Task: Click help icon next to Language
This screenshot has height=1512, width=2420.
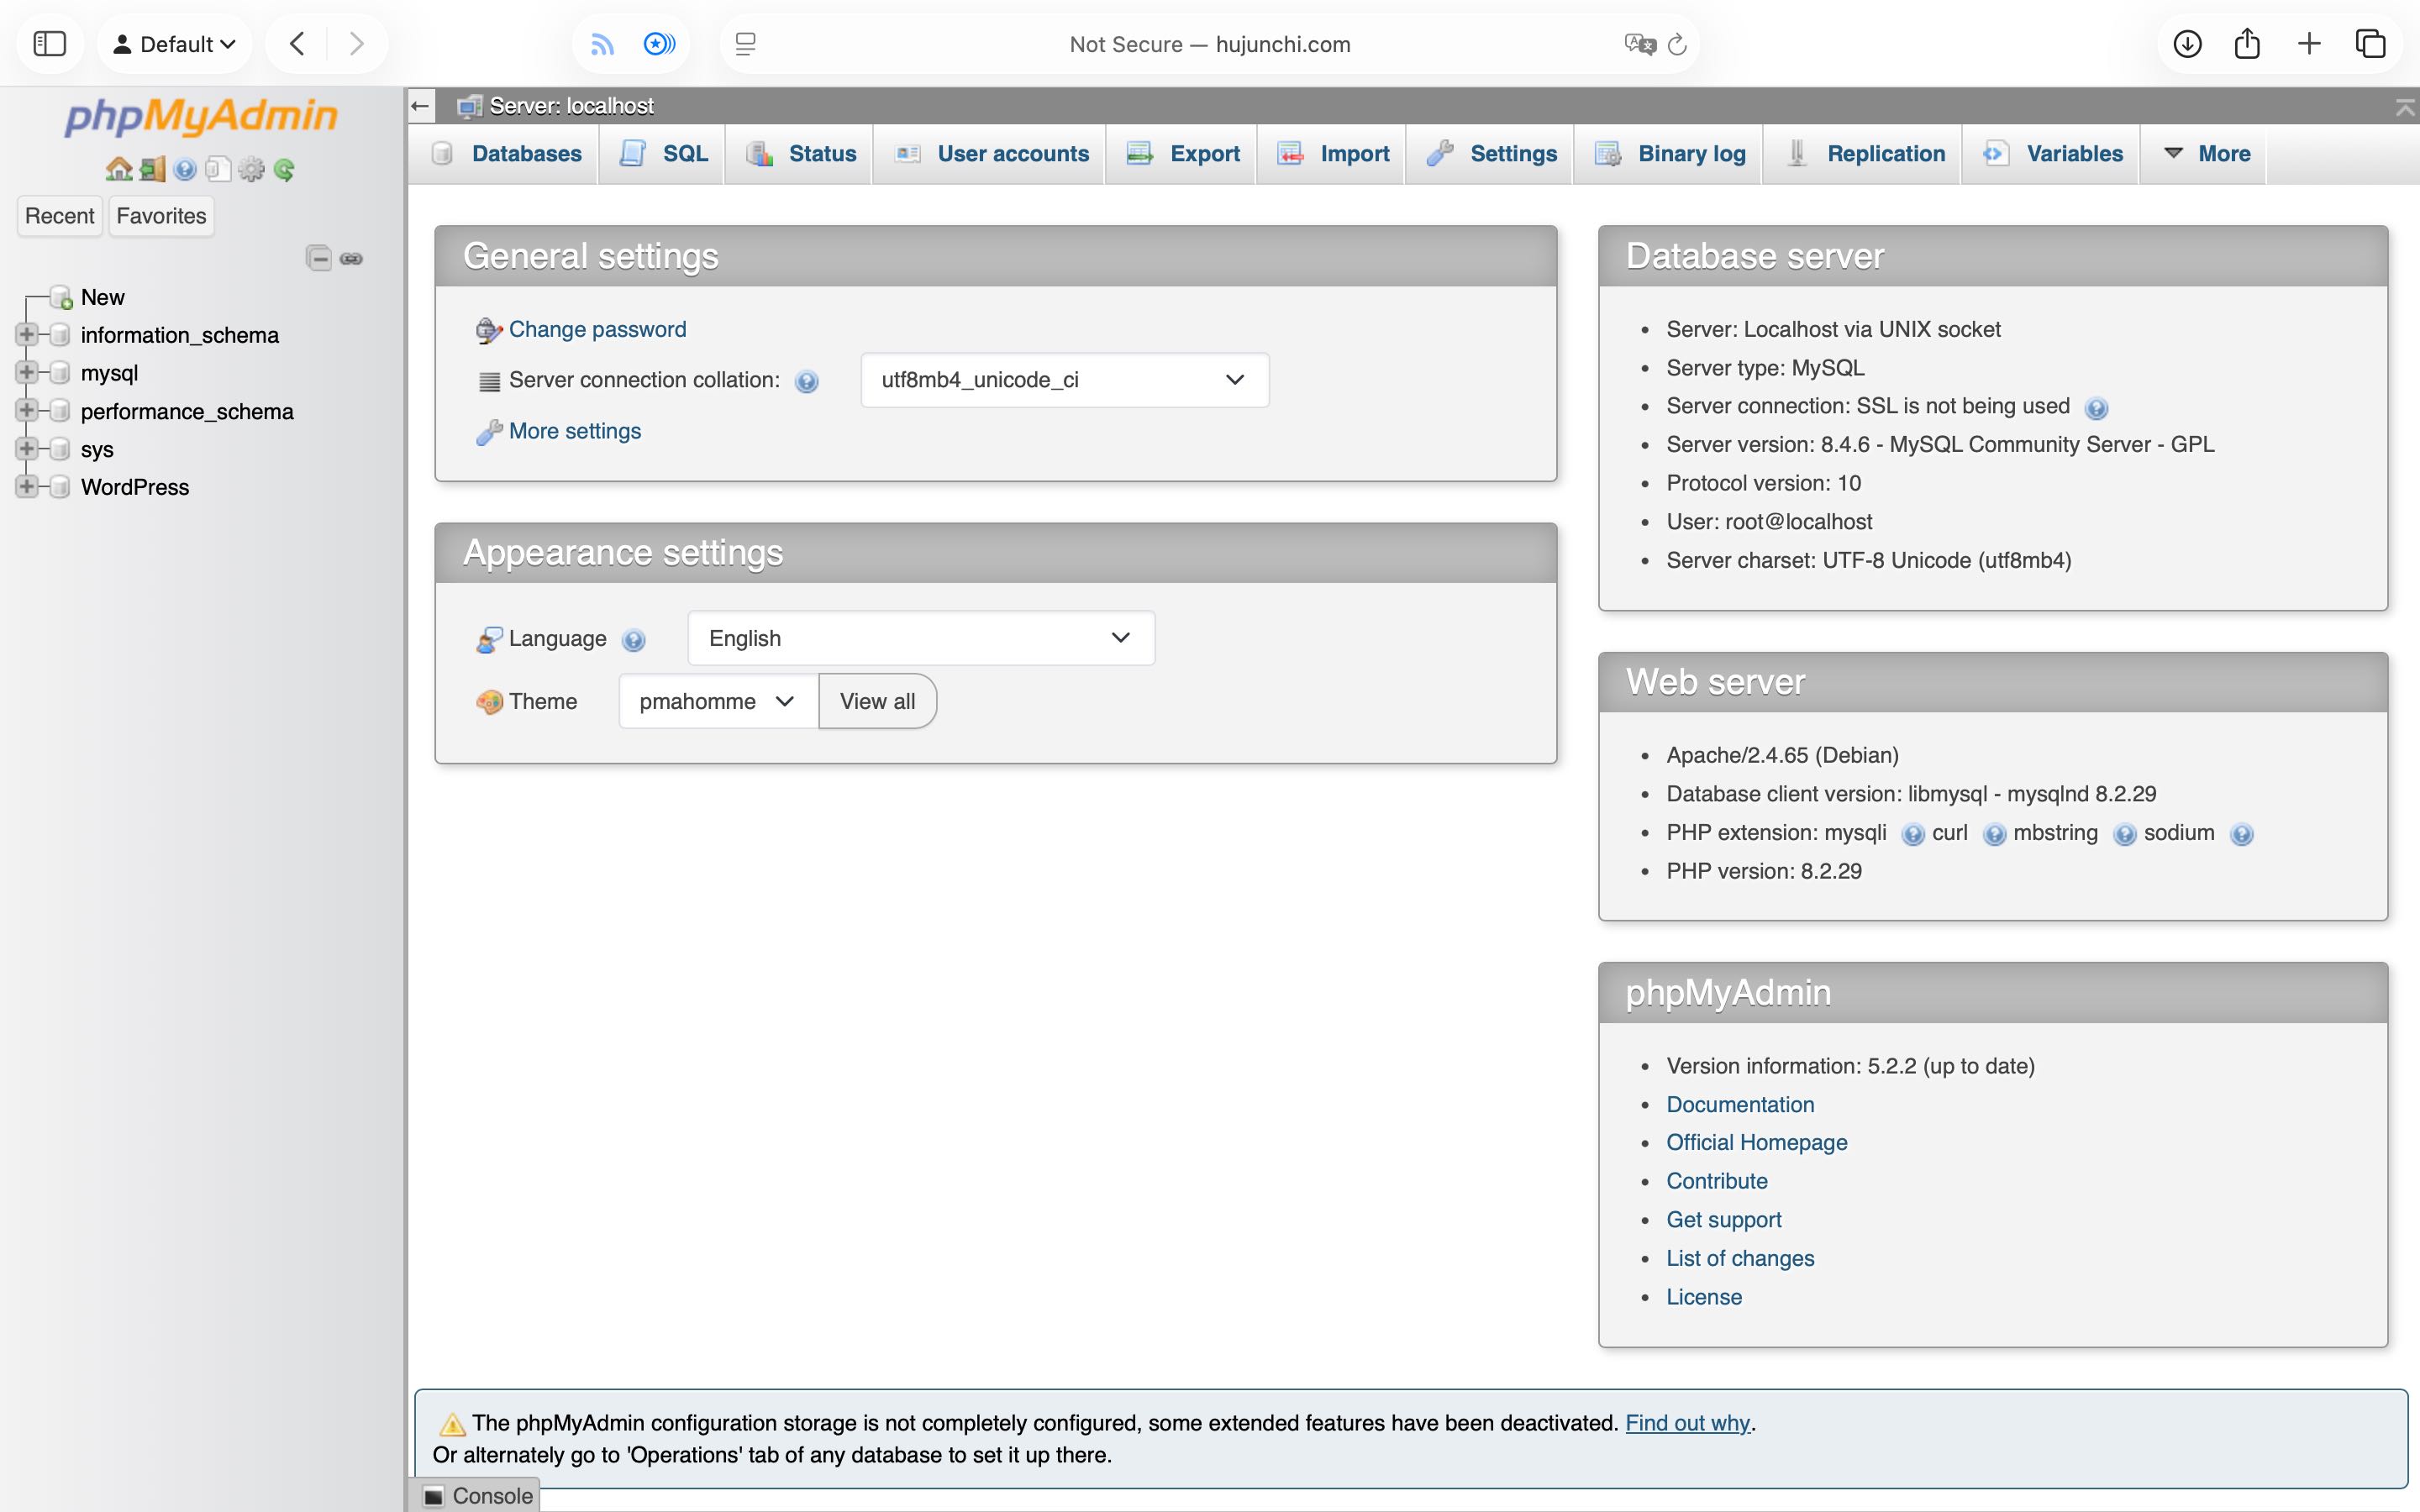Action: (634, 640)
